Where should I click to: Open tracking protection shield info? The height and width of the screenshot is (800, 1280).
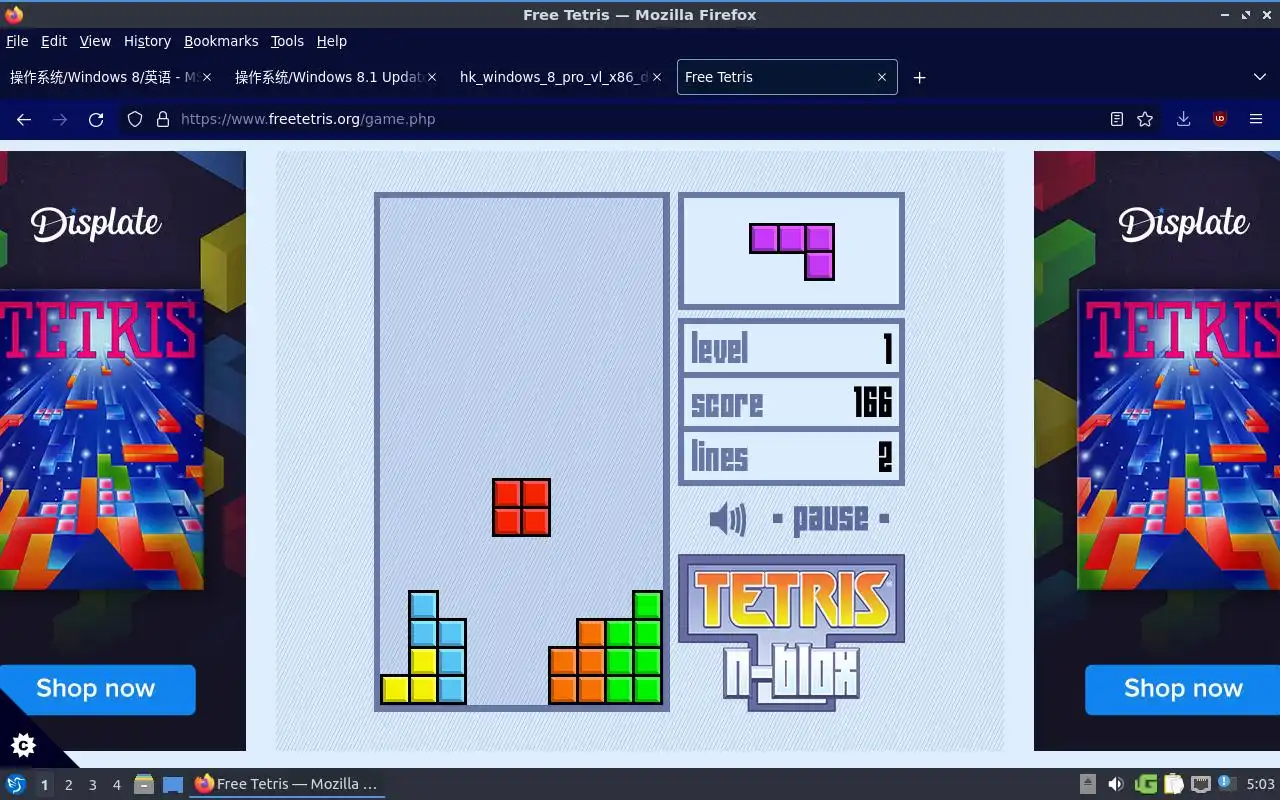pos(135,119)
